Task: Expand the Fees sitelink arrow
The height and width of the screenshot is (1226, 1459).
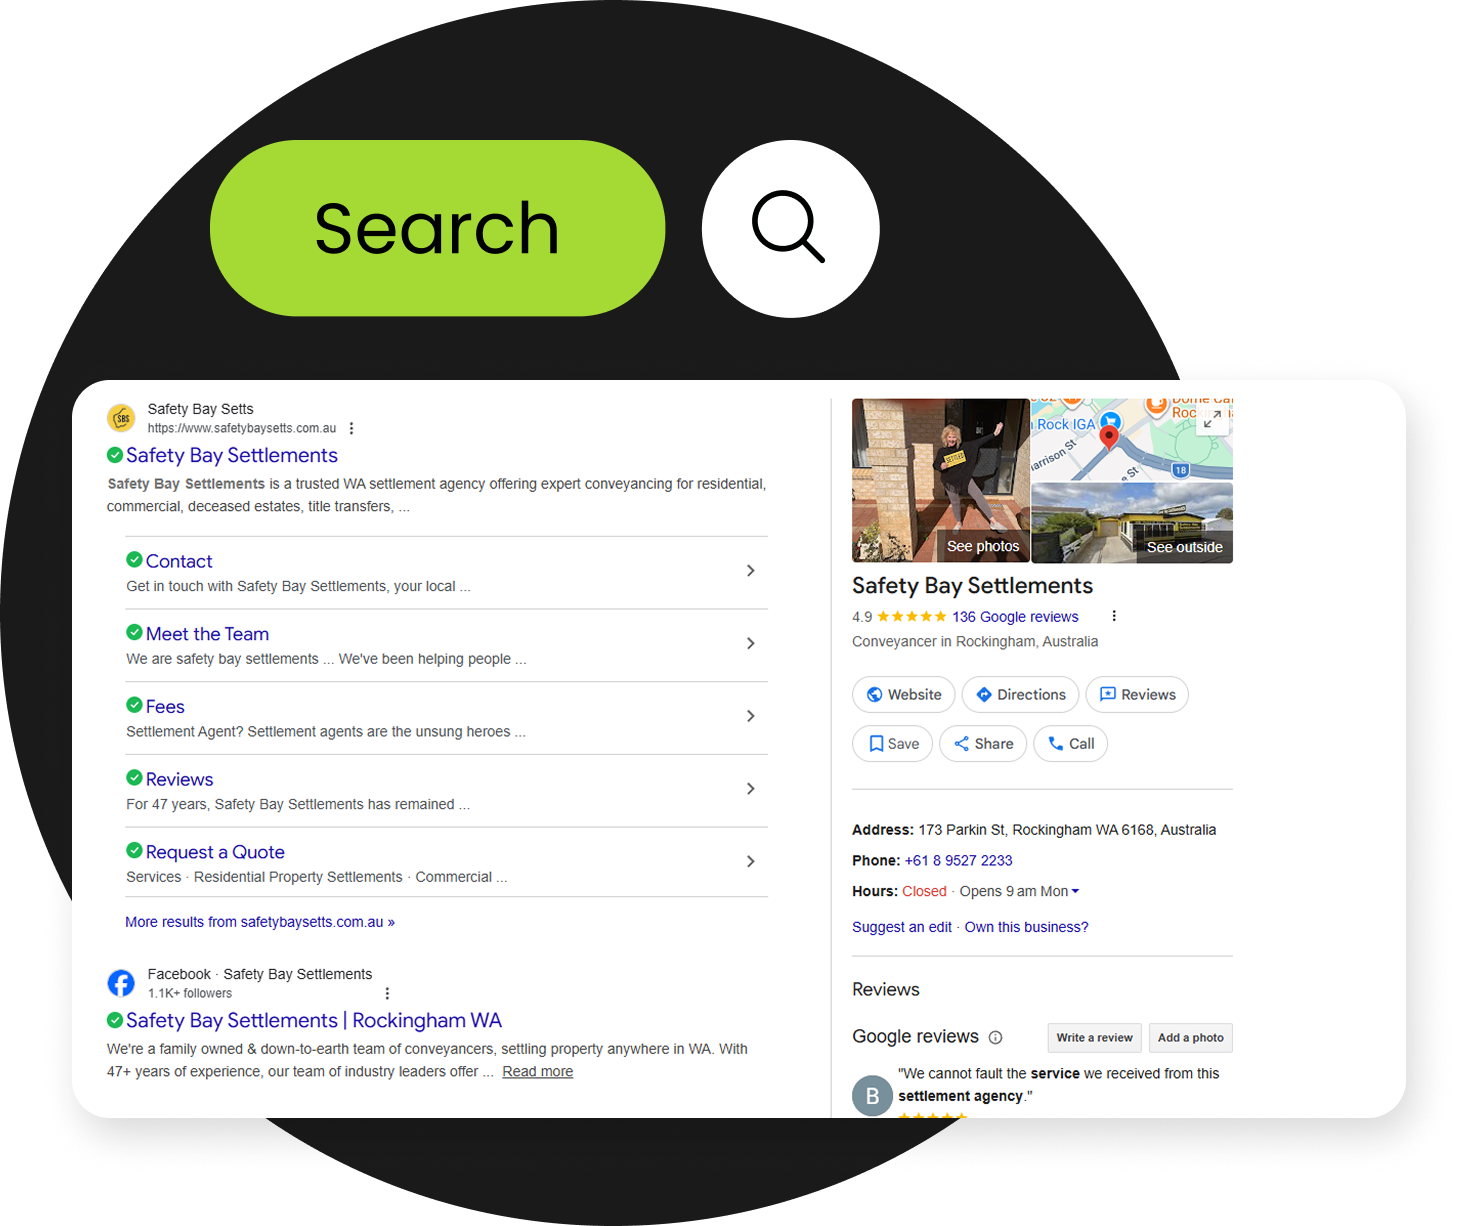Action: 750,716
